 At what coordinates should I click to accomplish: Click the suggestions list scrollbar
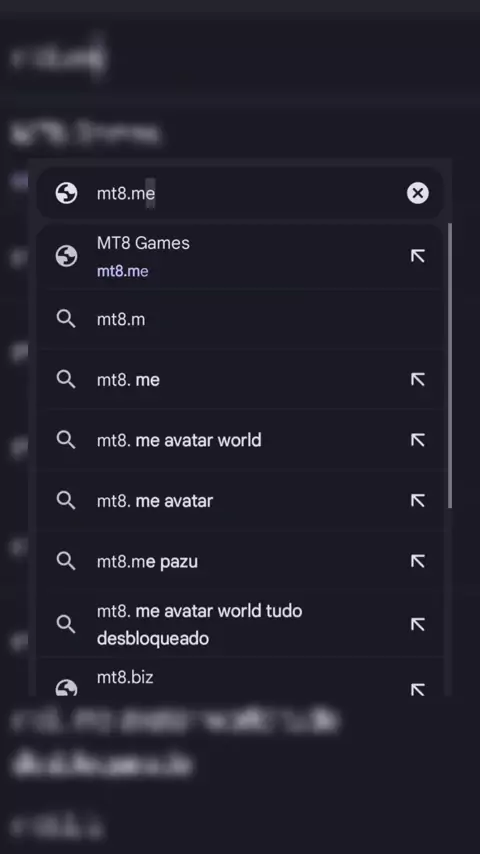coord(449,365)
